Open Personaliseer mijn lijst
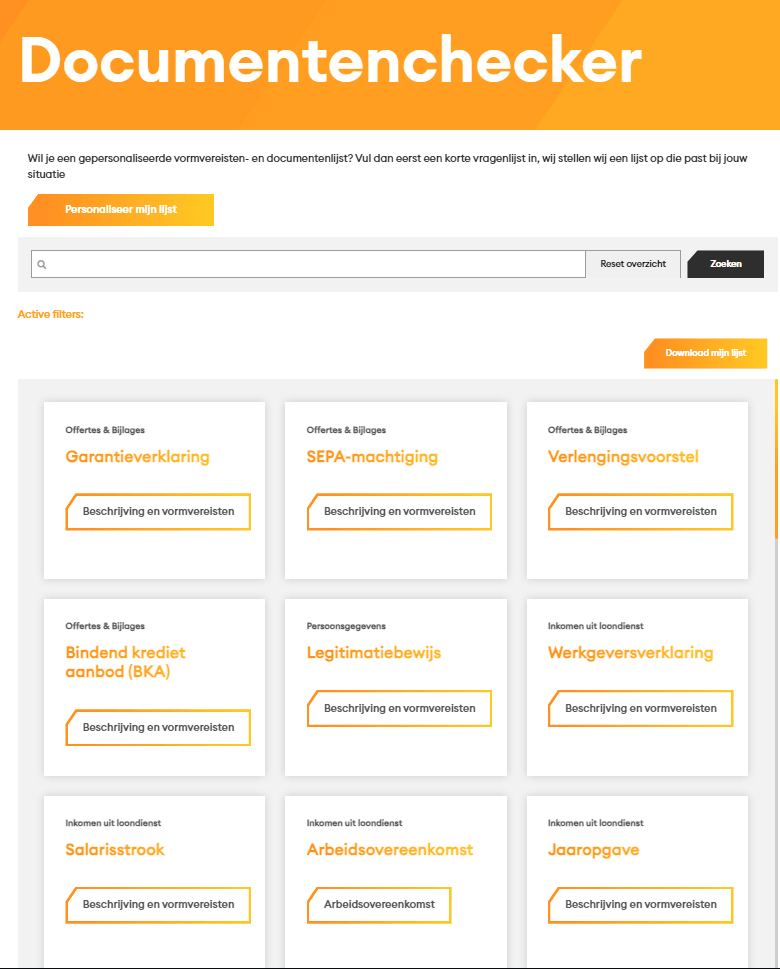The height and width of the screenshot is (969, 780). [121, 210]
